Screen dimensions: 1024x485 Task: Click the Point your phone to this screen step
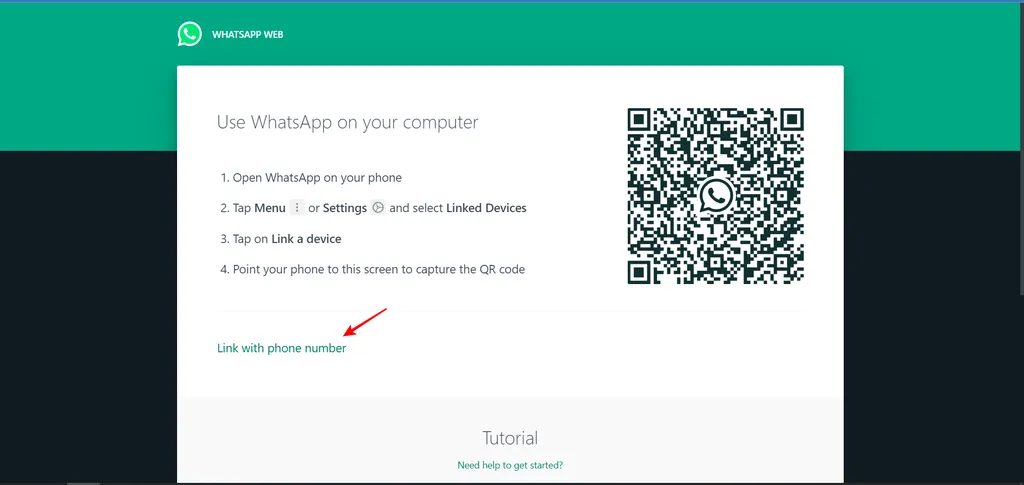click(372, 269)
